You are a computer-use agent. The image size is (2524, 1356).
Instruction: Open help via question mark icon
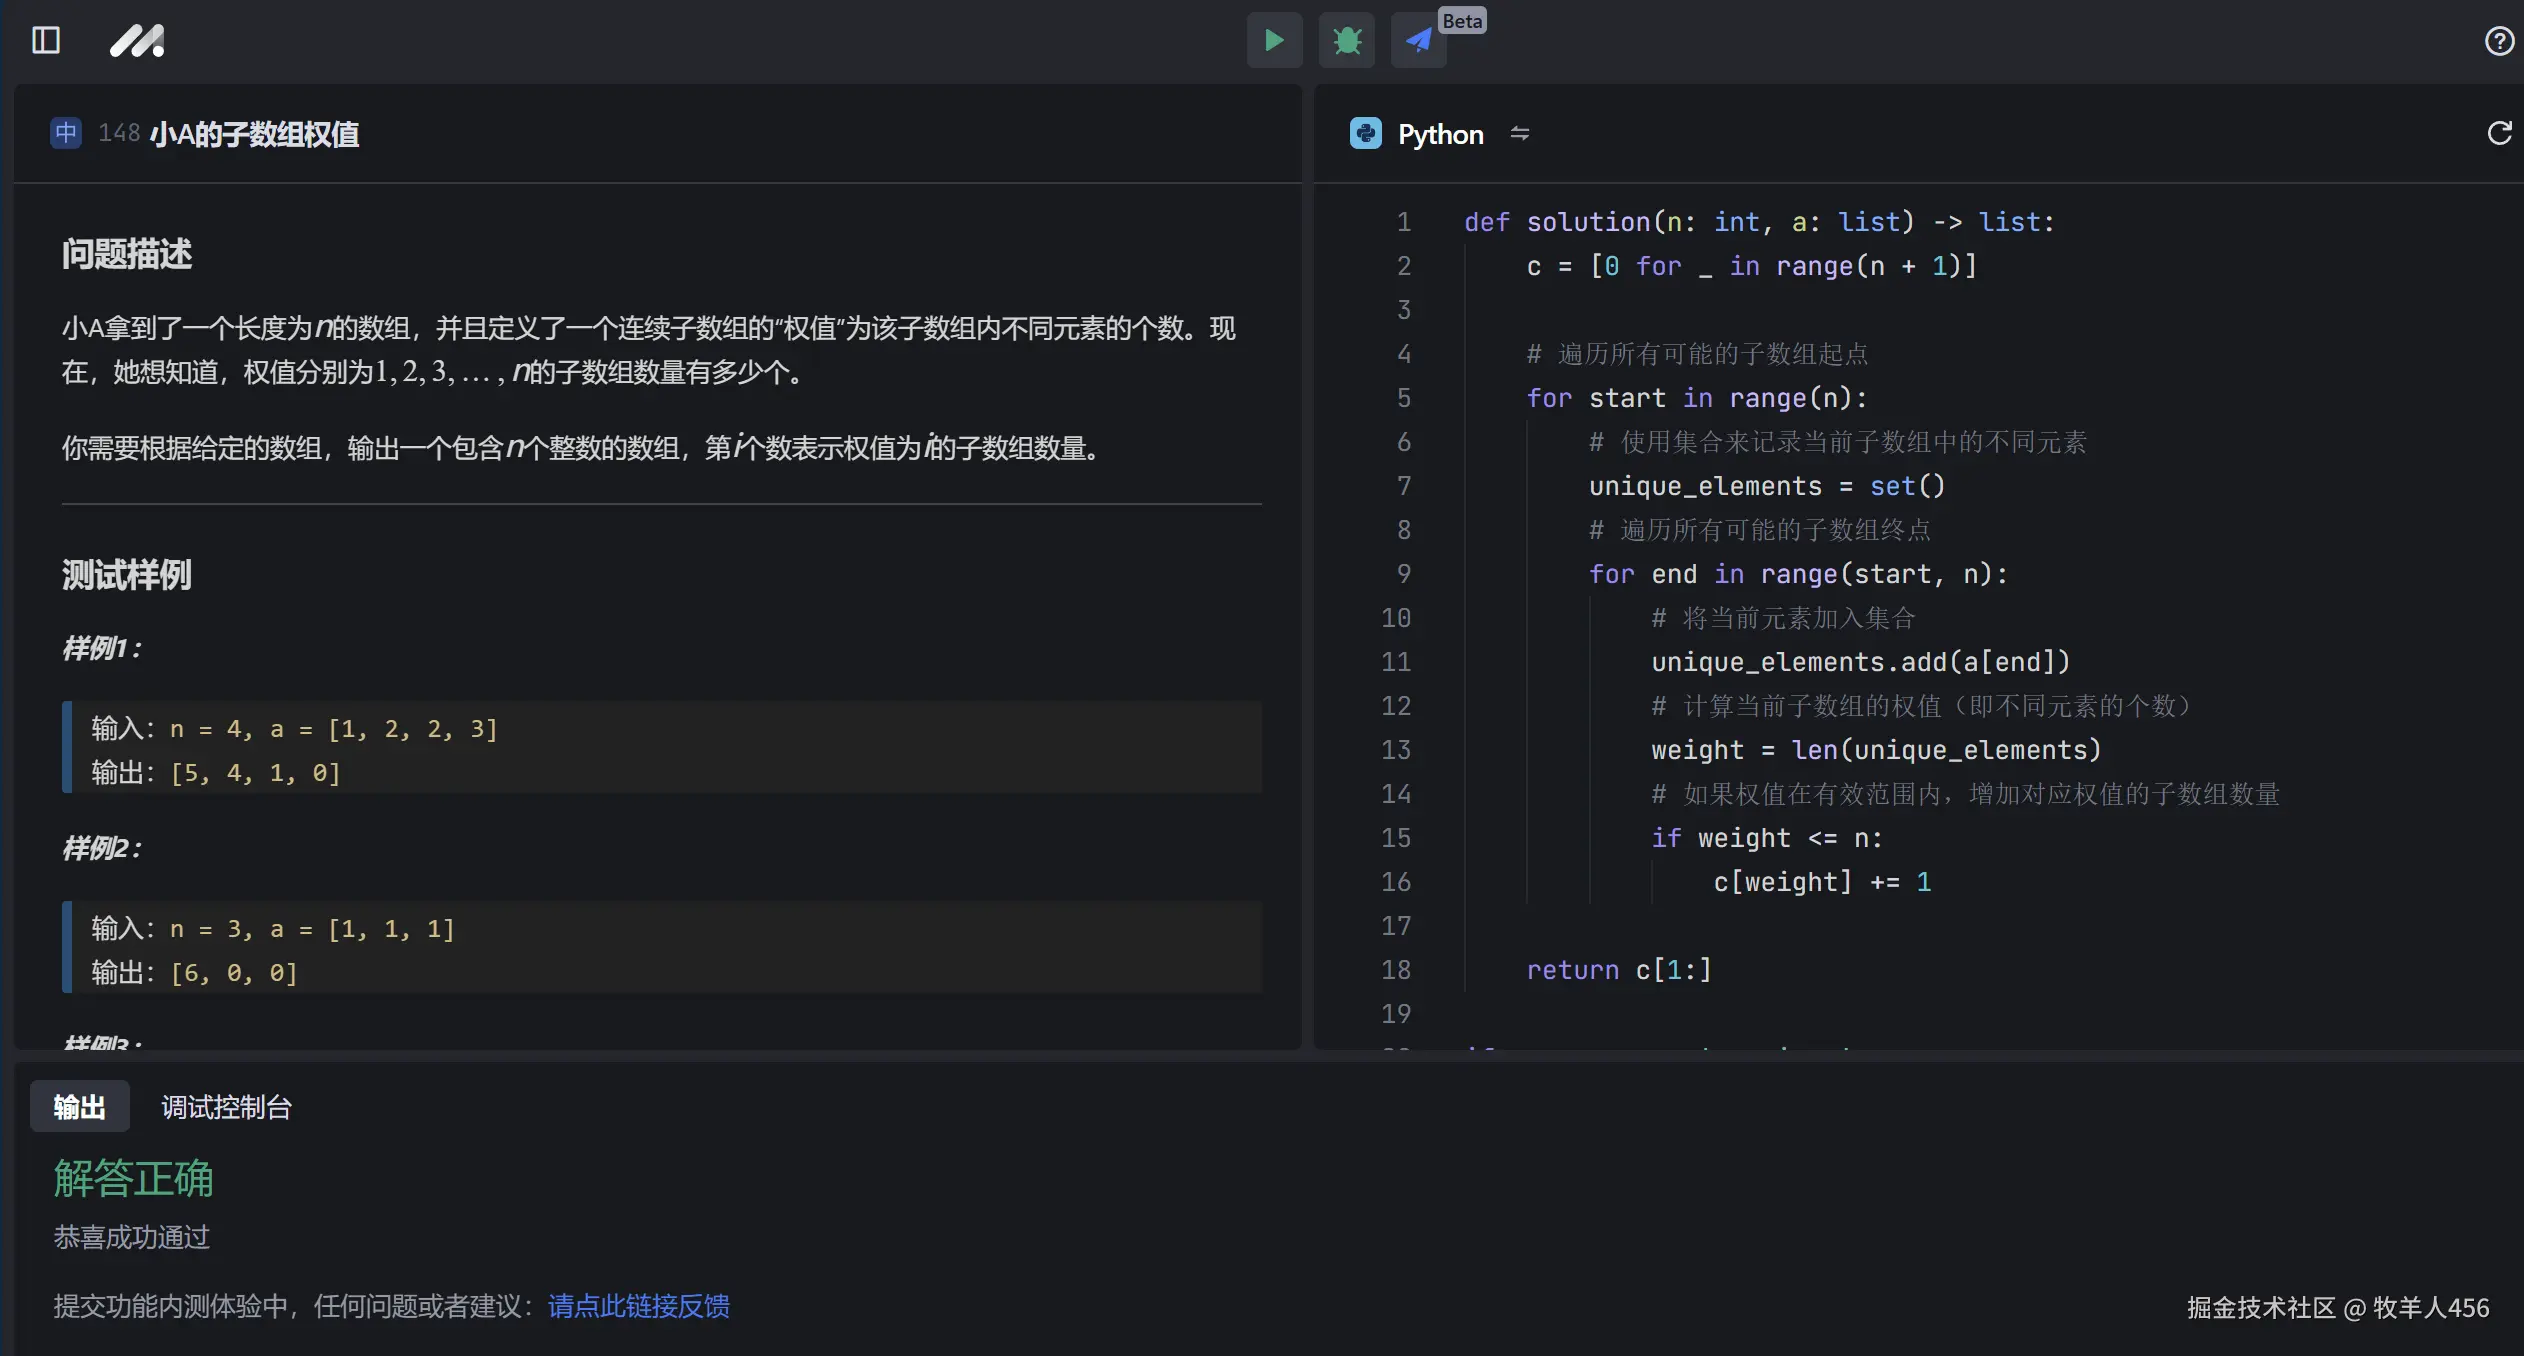(x=2499, y=41)
